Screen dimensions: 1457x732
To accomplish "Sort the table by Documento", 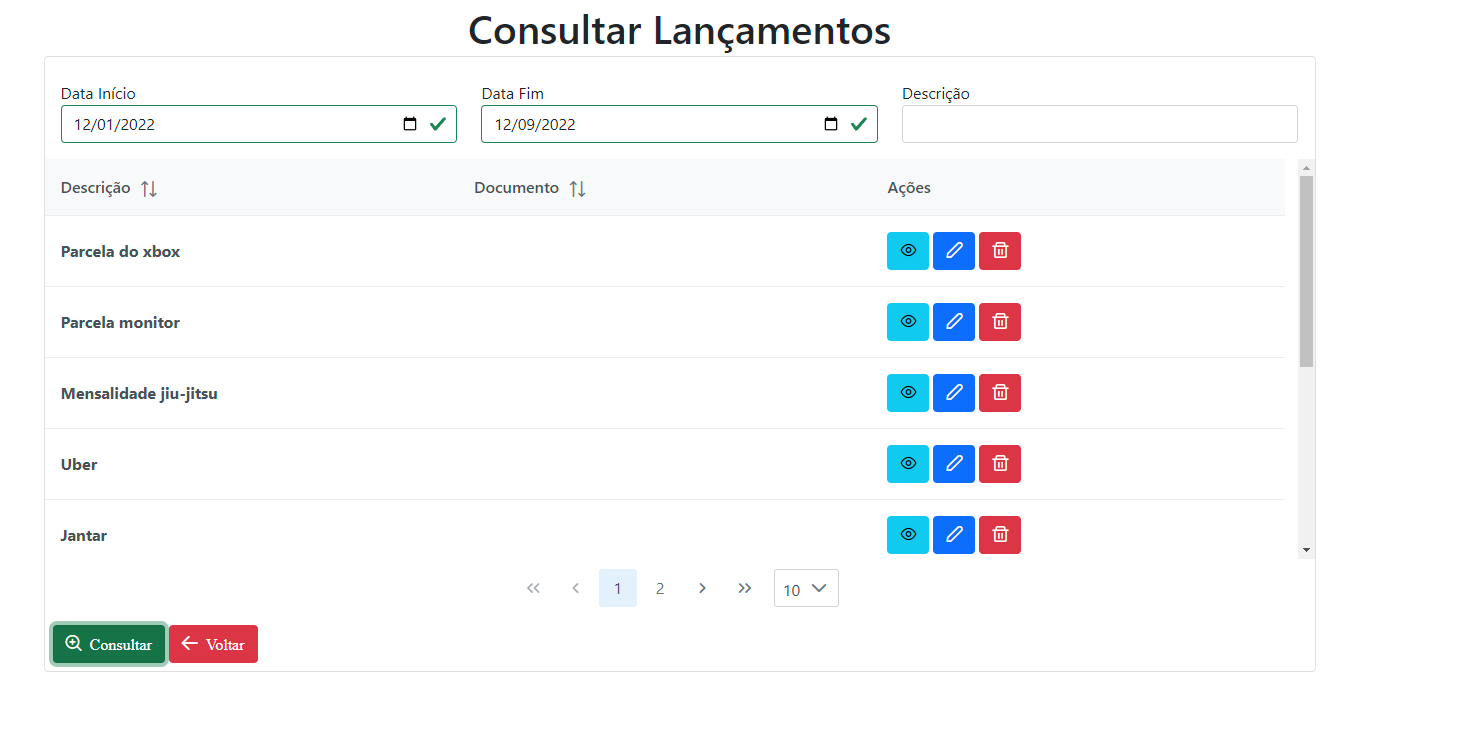I will (x=577, y=188).
